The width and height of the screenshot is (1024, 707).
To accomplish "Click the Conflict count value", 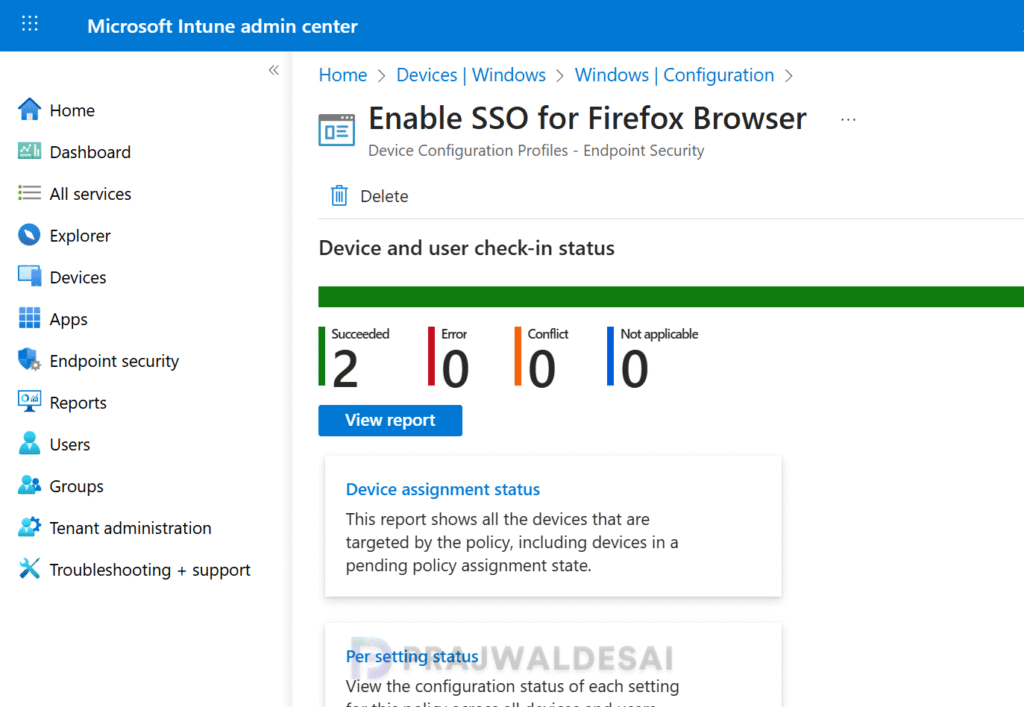I will [x=541, y=369].
